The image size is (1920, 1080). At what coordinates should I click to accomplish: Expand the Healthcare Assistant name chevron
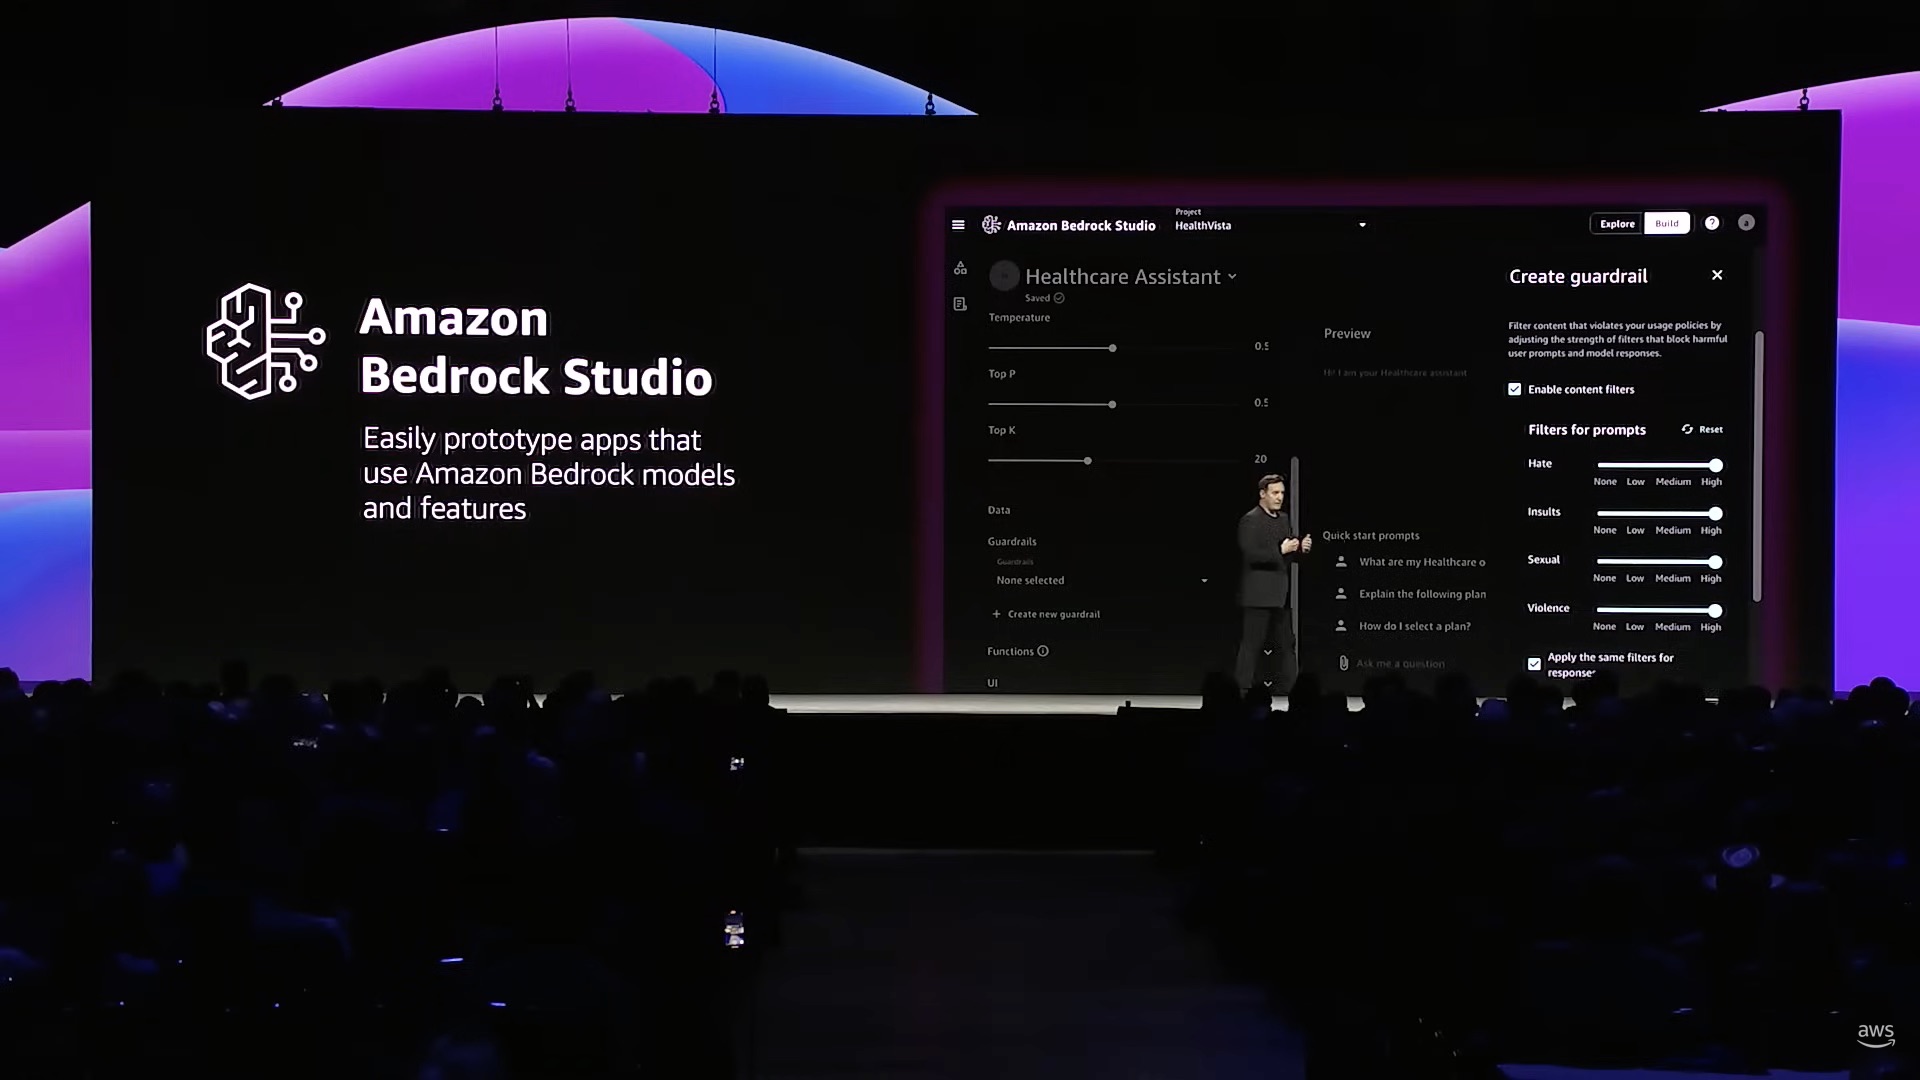(1232, 277)
